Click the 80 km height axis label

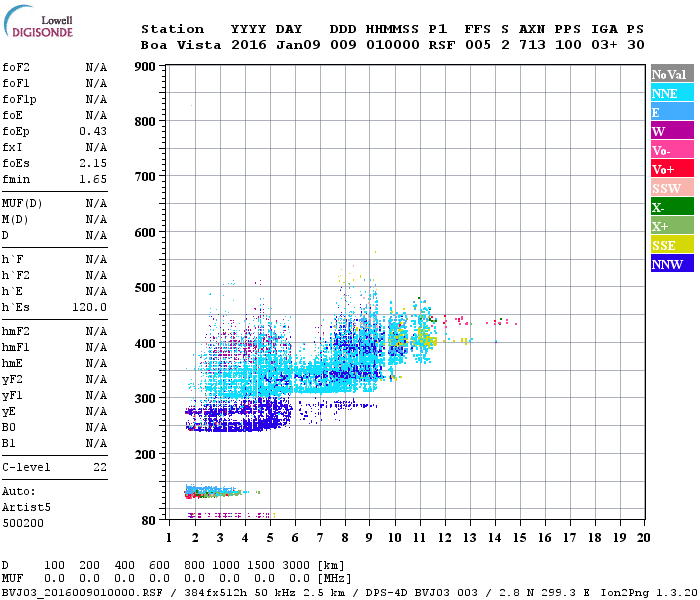click(x=149, y=521)
